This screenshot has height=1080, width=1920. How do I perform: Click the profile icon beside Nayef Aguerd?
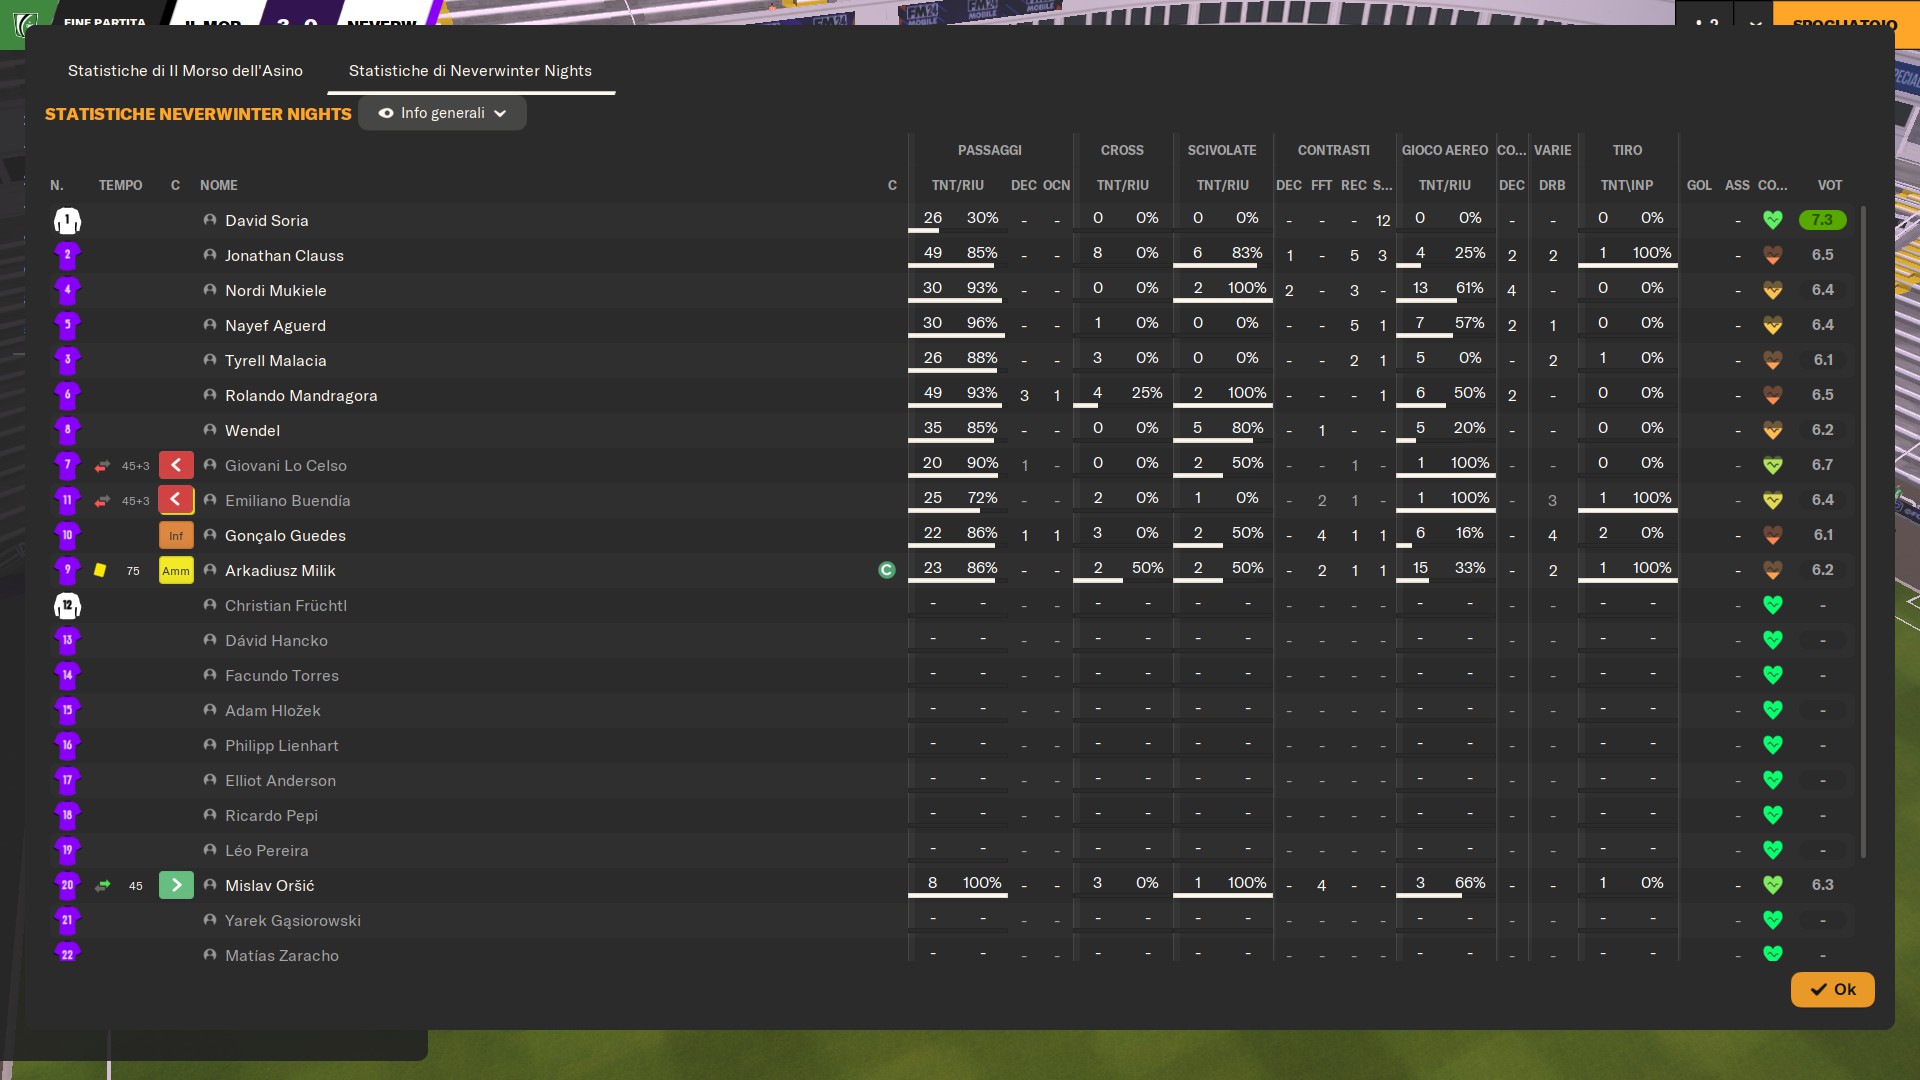click(210, 325)
